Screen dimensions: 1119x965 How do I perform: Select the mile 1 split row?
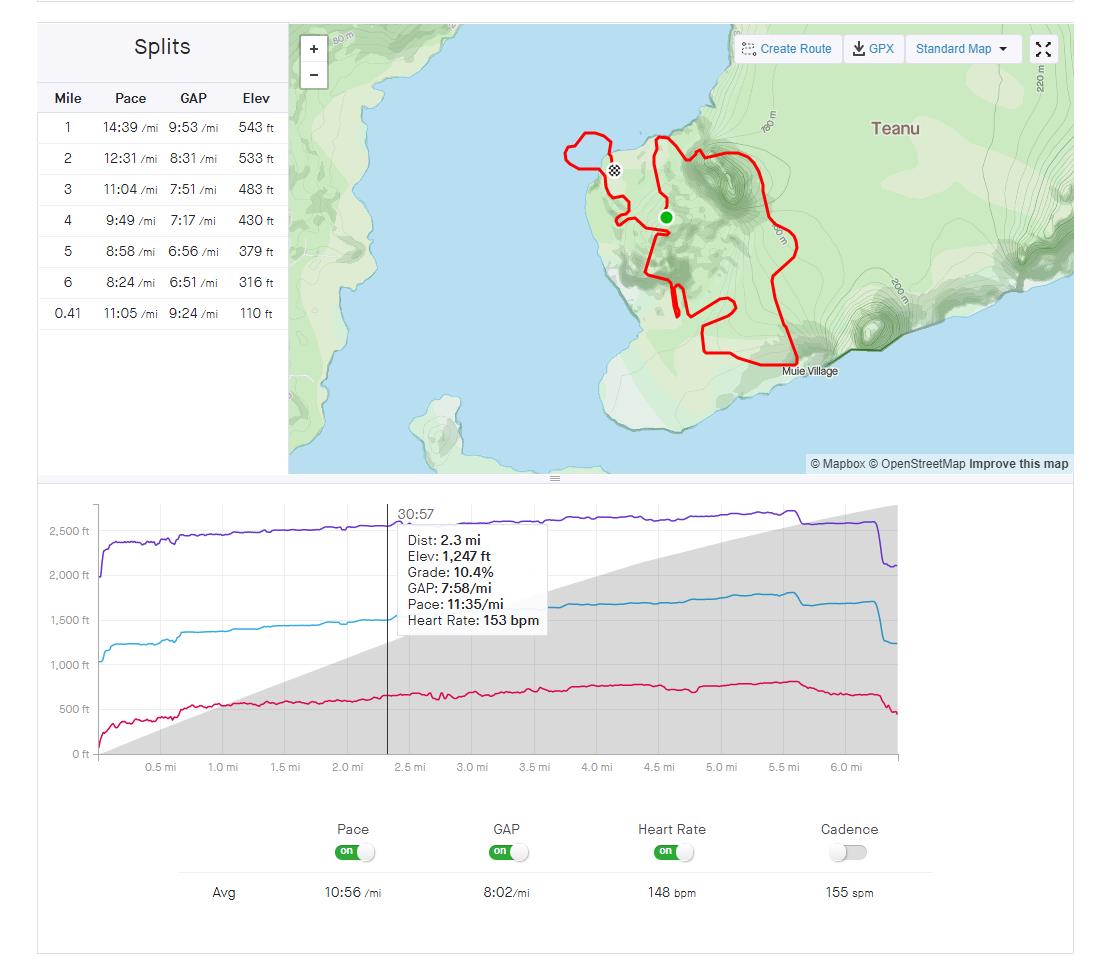pyautogui.click(x=162, y=128)
